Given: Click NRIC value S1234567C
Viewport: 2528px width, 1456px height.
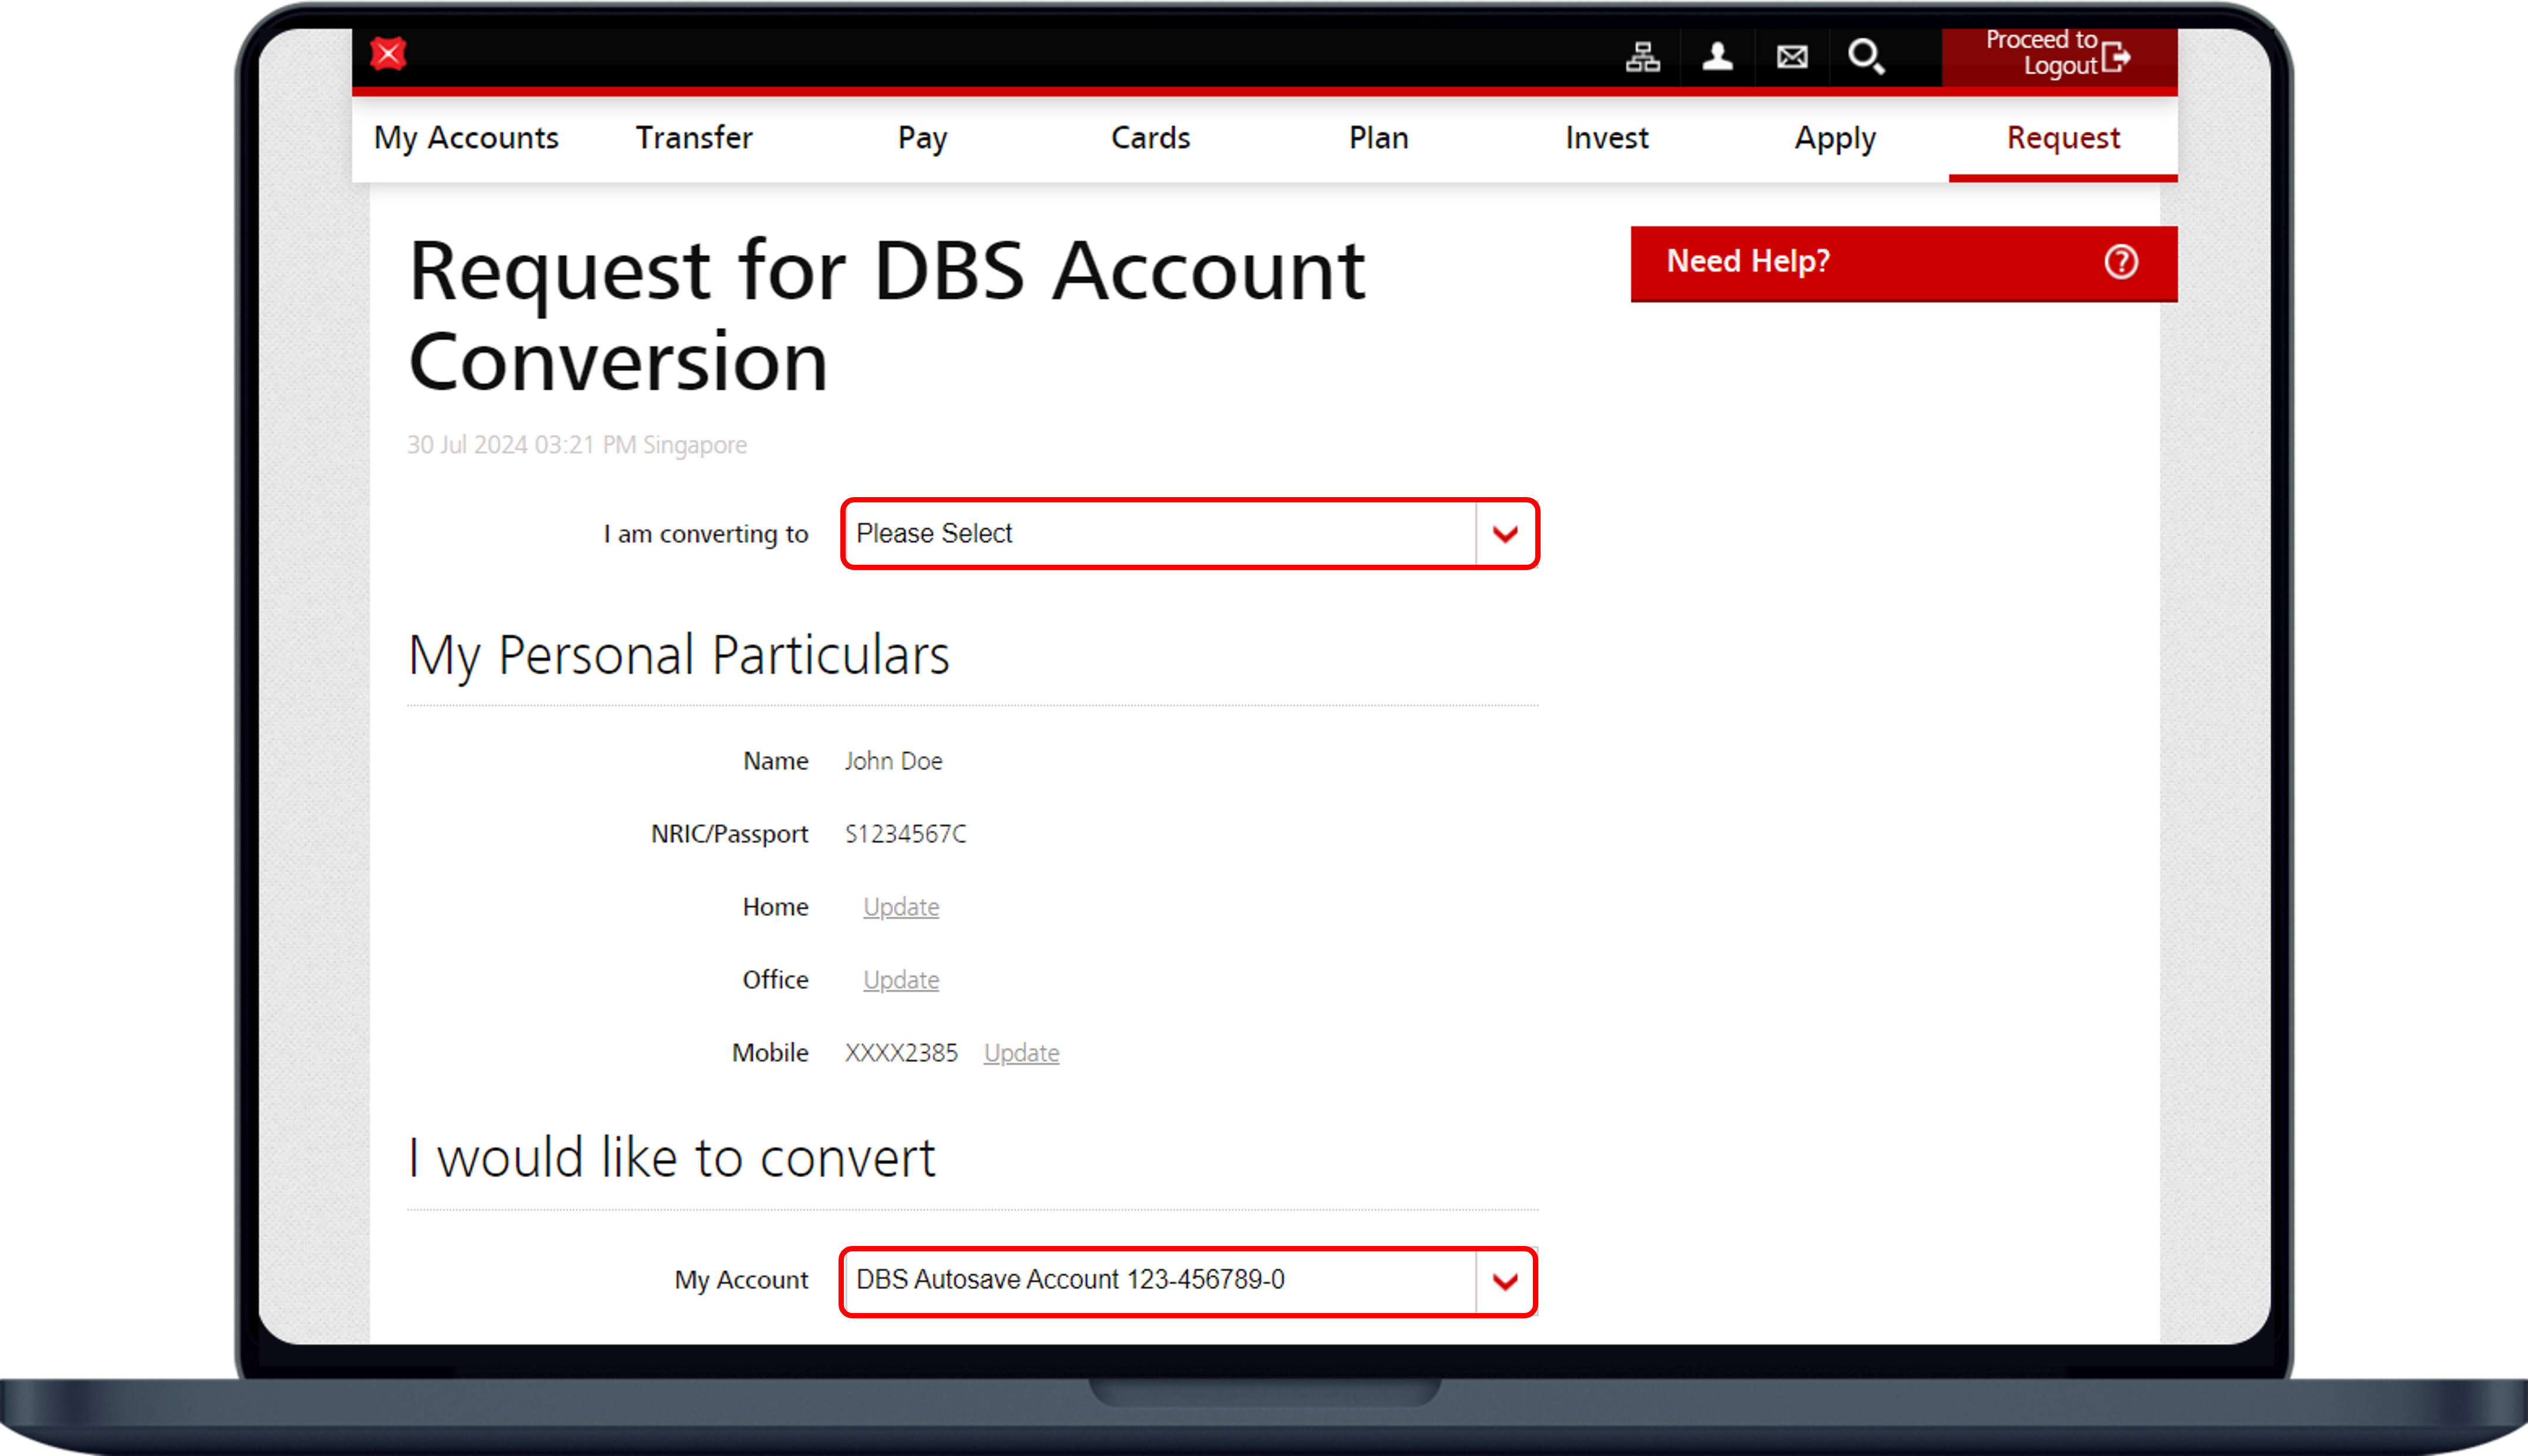Looking at the screenshot, I should [905, 834].
